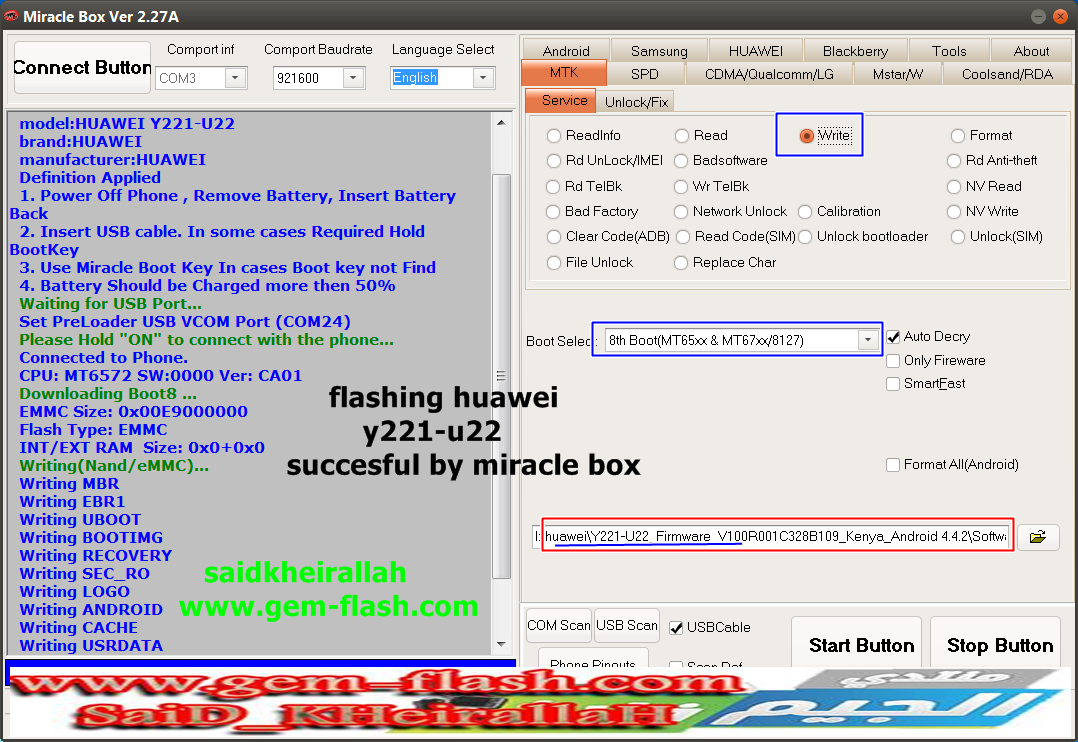Open the Comport inf dropdown

[235, 78]
